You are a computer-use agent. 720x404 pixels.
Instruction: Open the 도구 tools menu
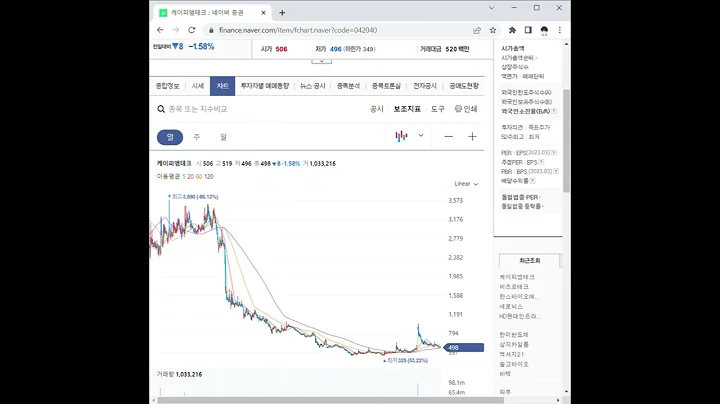[x=438, y=109]
